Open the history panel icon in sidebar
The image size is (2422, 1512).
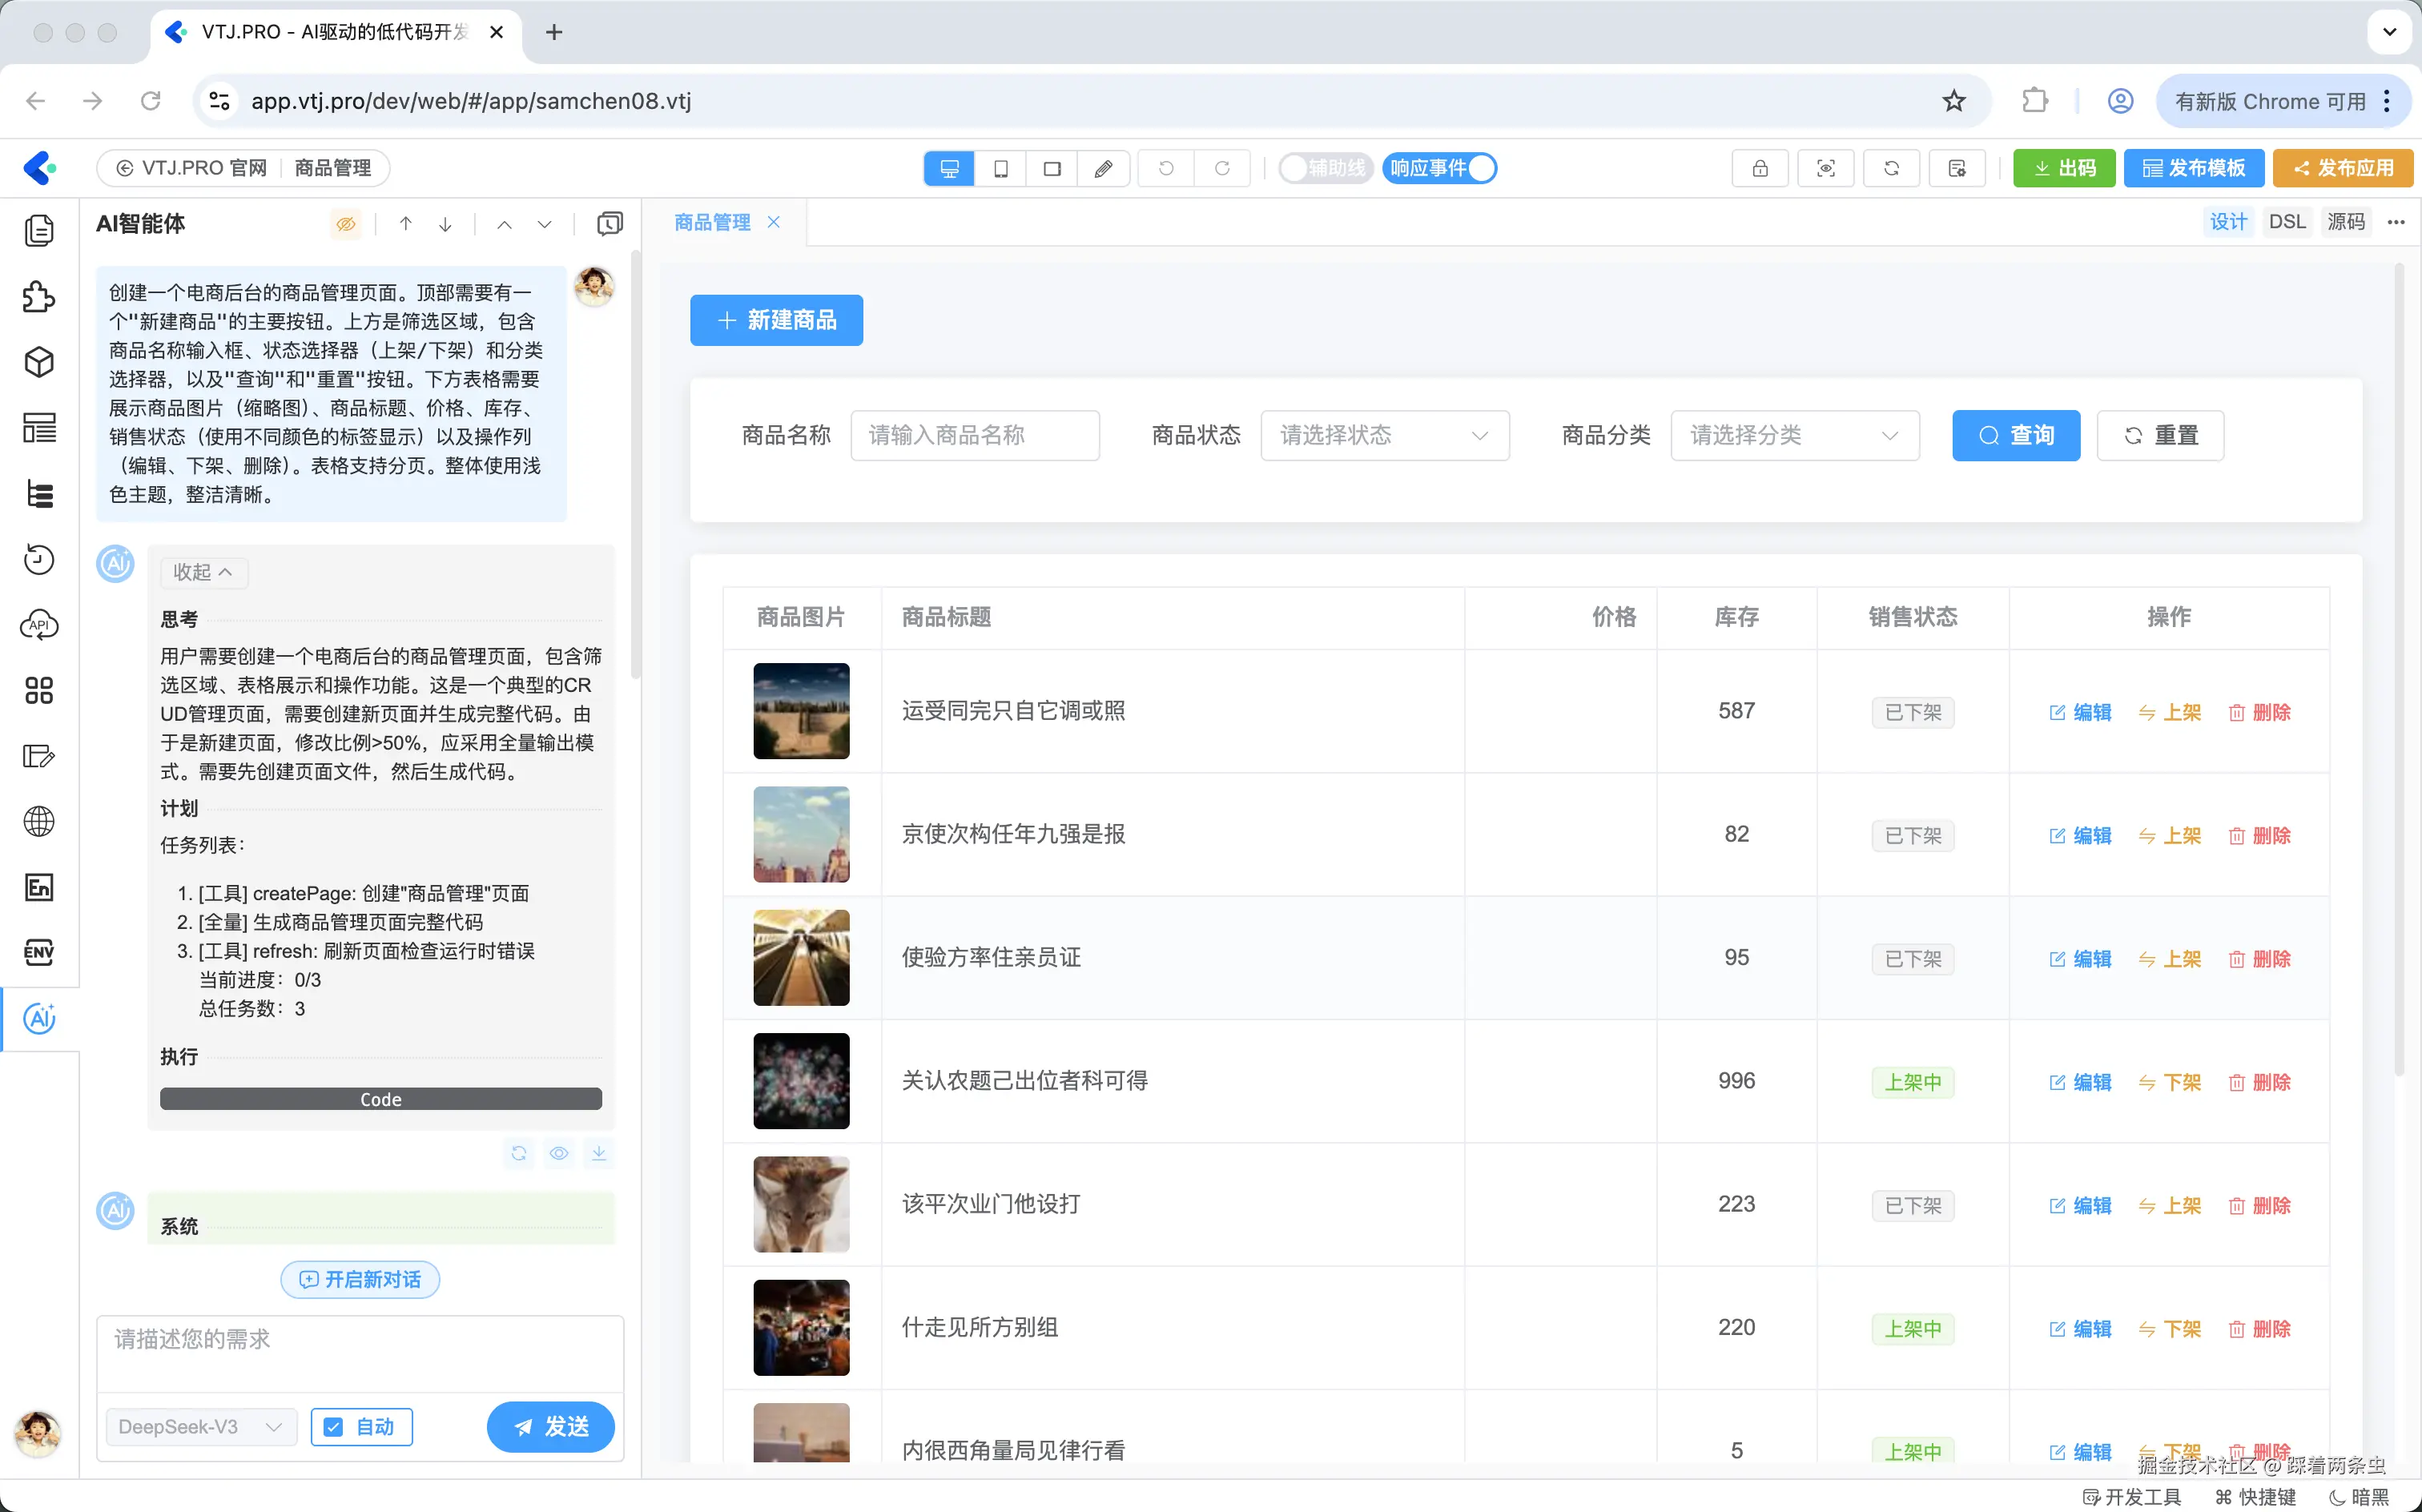coord(39,559)
